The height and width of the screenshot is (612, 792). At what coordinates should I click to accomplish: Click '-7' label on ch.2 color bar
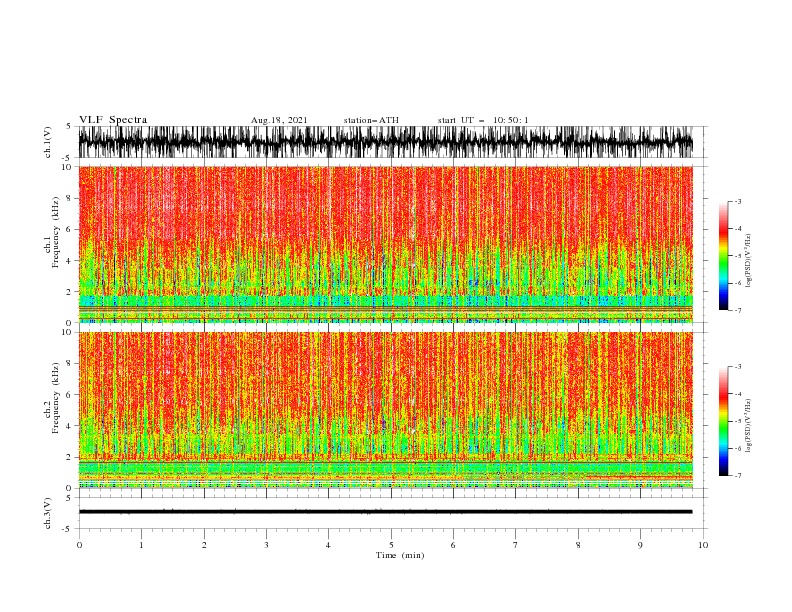tap(737, 476)
